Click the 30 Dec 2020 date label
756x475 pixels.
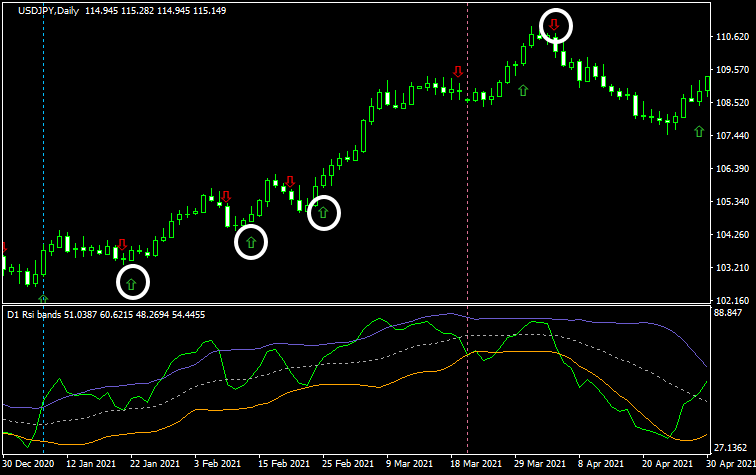click(x=28, y=463)
